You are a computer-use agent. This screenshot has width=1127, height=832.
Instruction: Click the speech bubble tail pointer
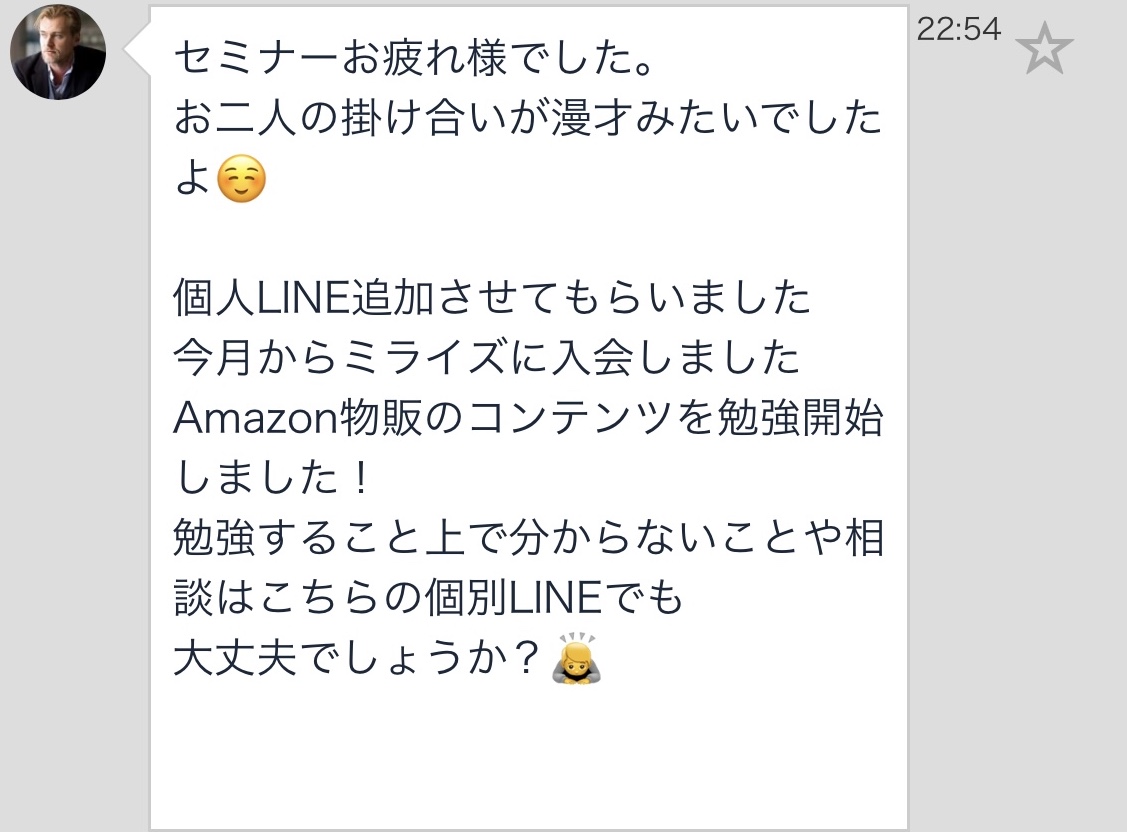[x=137, y=50]
